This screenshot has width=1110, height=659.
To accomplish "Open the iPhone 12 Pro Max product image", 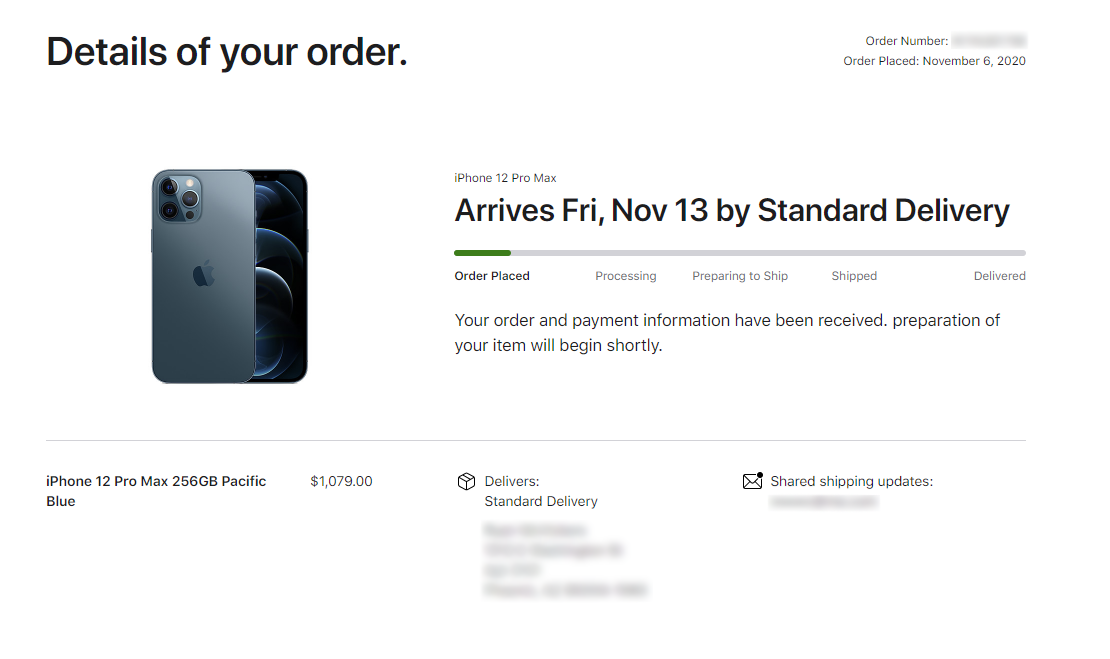I will pos(230,277).
